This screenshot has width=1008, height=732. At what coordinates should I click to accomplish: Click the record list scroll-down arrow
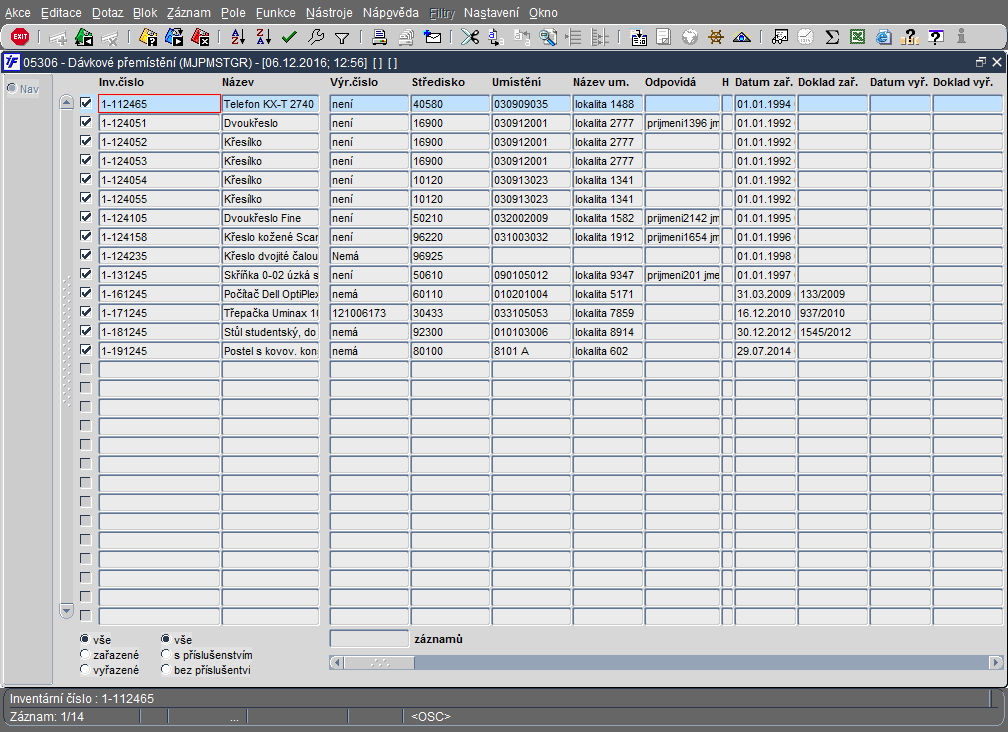[x=66, y=609]
